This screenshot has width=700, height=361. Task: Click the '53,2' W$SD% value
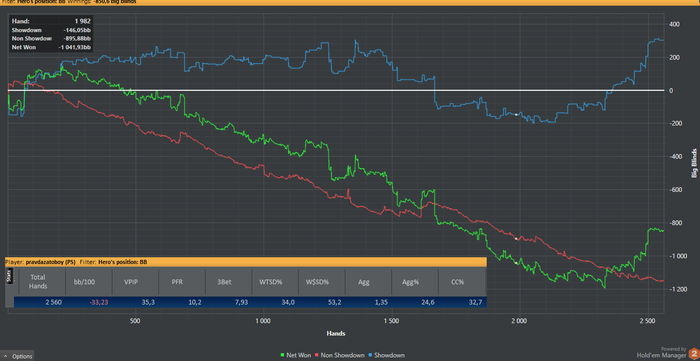[334, 302]
